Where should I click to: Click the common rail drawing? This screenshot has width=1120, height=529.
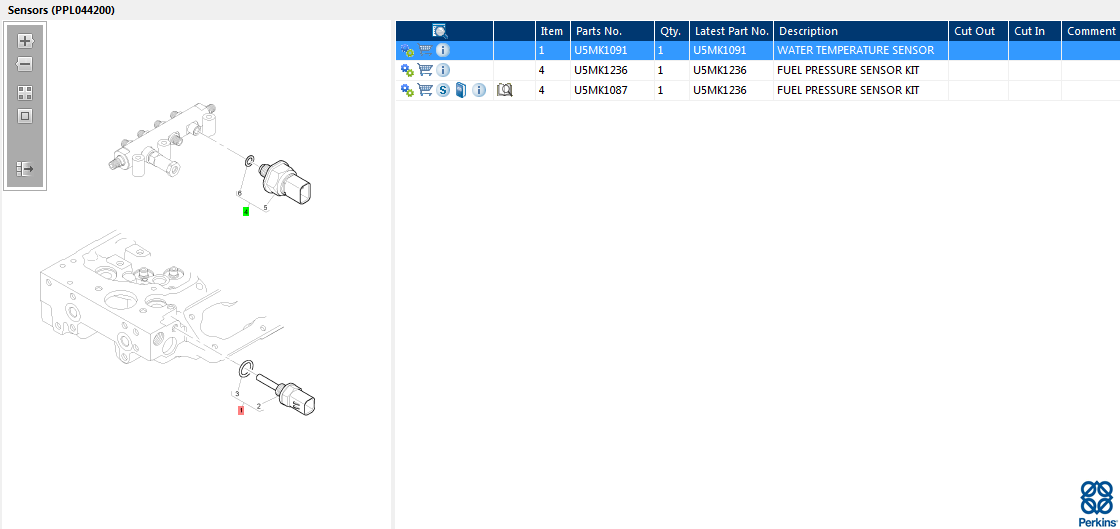pyautogui.click(x=163, y=139)
